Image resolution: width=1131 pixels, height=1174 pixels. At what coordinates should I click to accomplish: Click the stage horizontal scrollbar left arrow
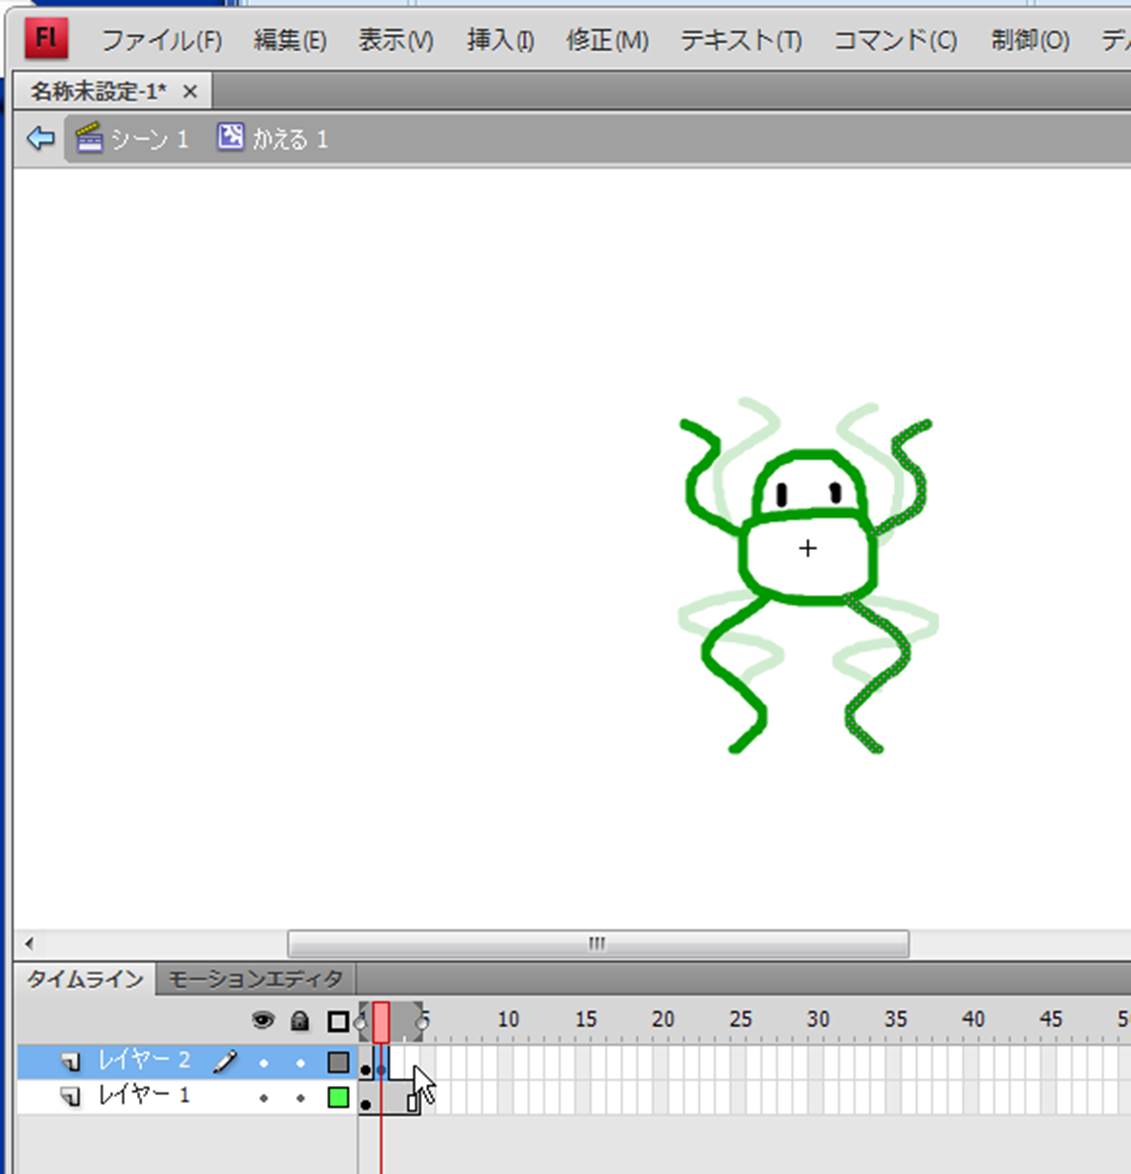(29, 943)
